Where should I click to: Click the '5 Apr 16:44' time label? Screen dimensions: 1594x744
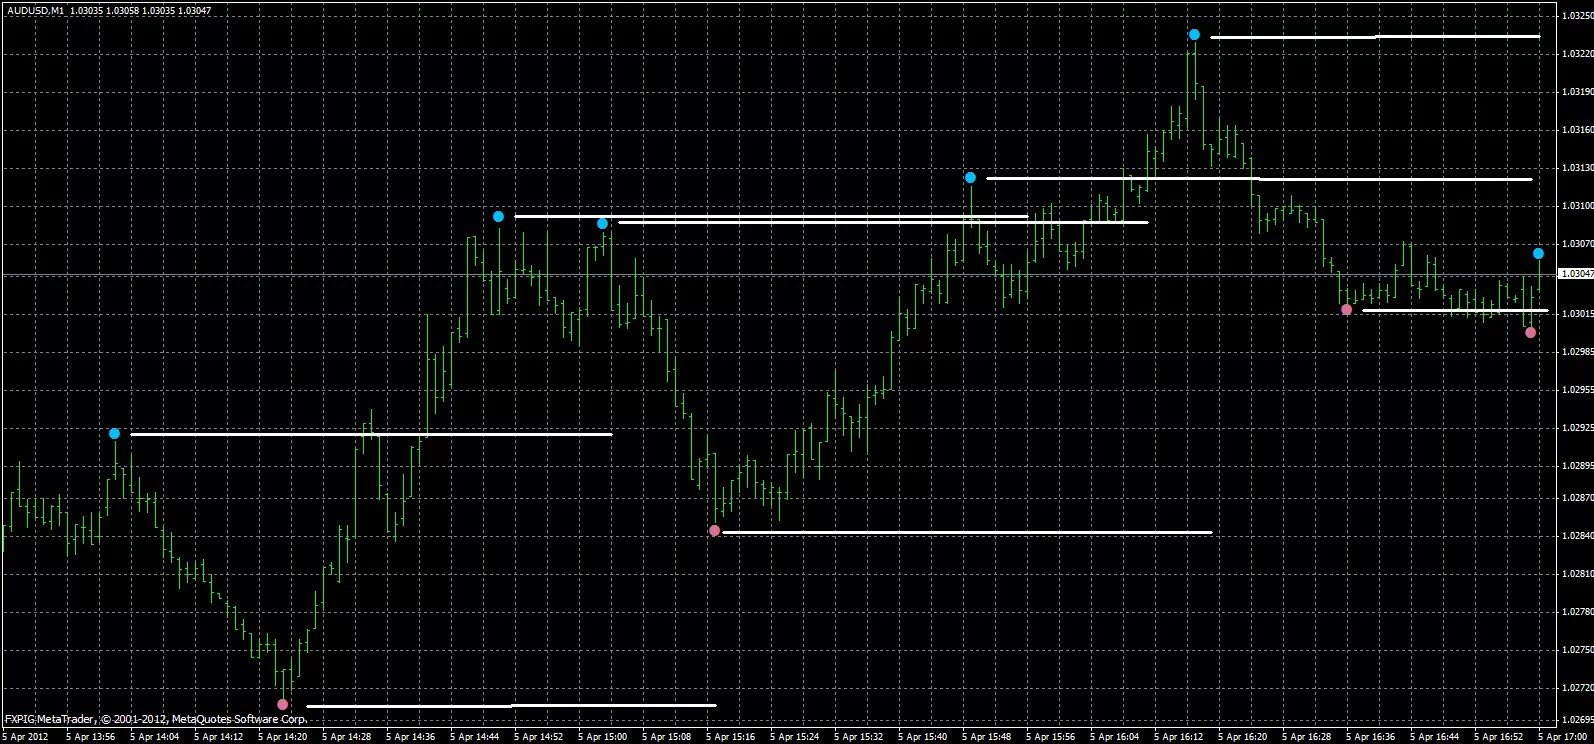[1436, 737]
